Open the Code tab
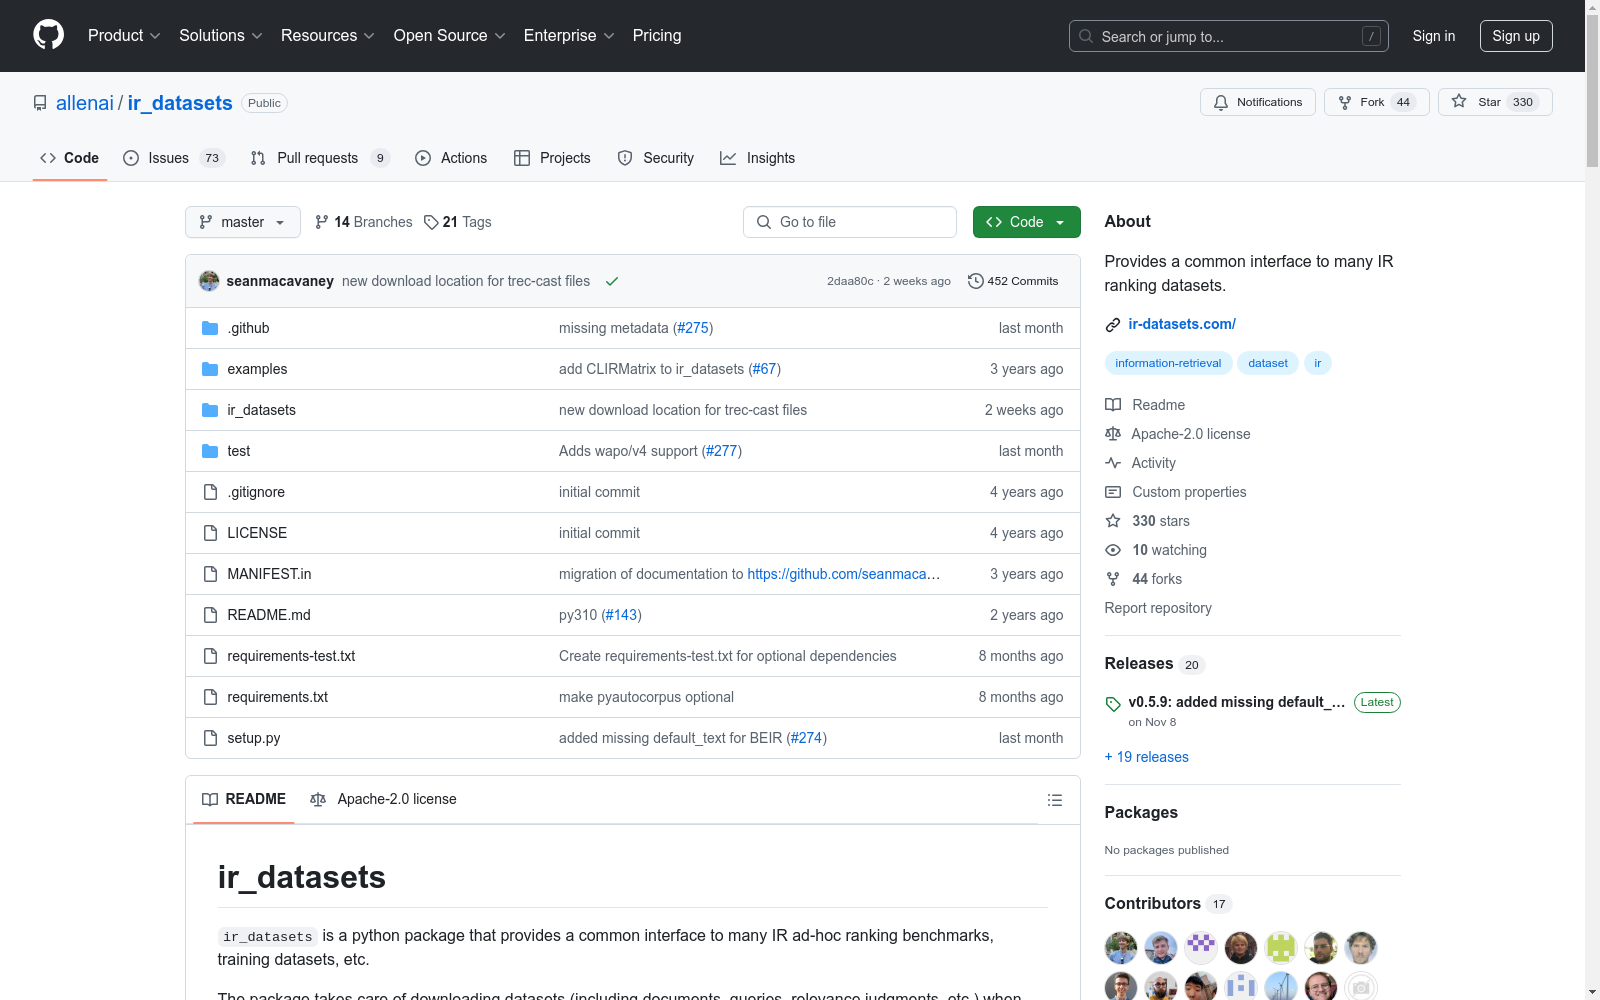Screen dimensions: 1600x1000 [x=70, y=158]
